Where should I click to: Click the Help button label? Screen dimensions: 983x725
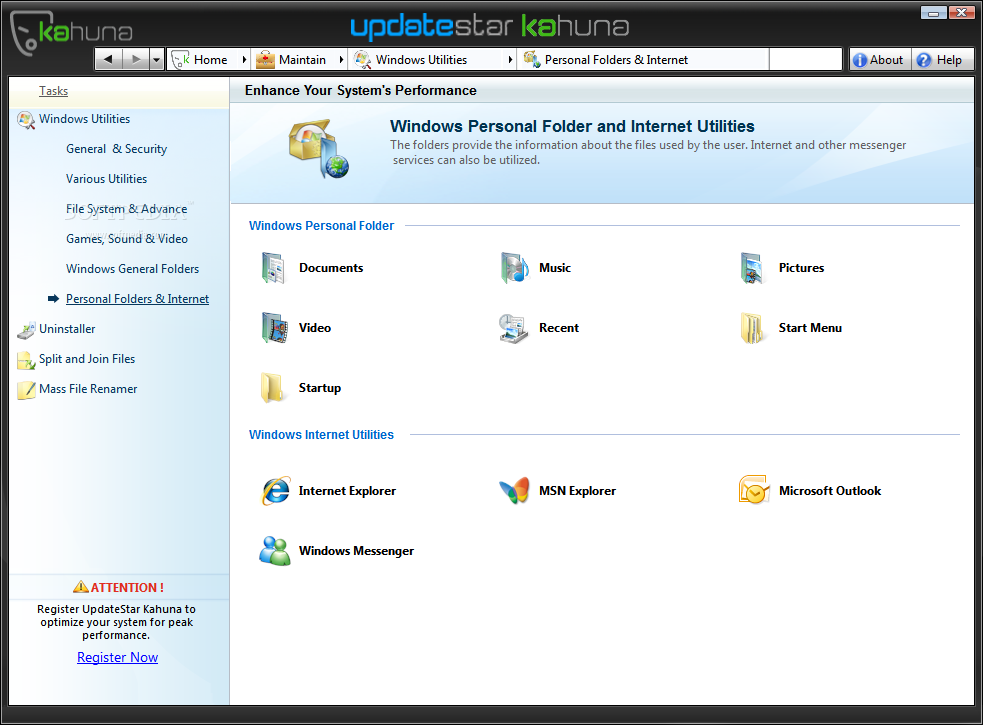[x=949, y=60]
